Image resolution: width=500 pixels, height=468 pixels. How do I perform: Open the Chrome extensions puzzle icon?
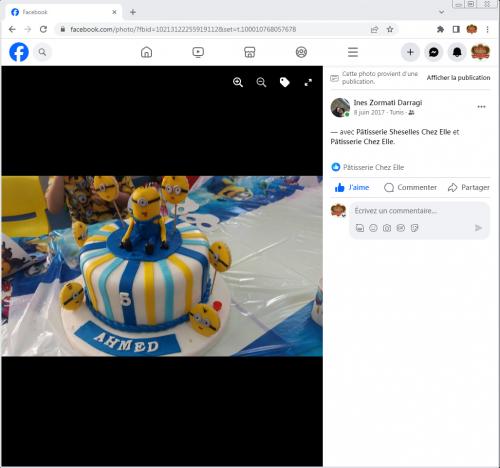point(440,29)
